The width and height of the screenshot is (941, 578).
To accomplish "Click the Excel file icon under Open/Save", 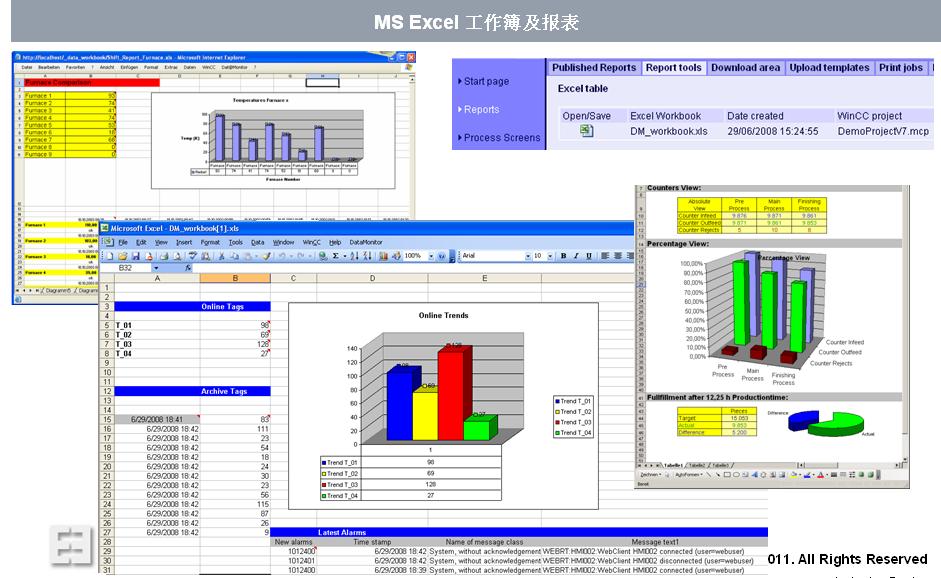I will (587, 131).
